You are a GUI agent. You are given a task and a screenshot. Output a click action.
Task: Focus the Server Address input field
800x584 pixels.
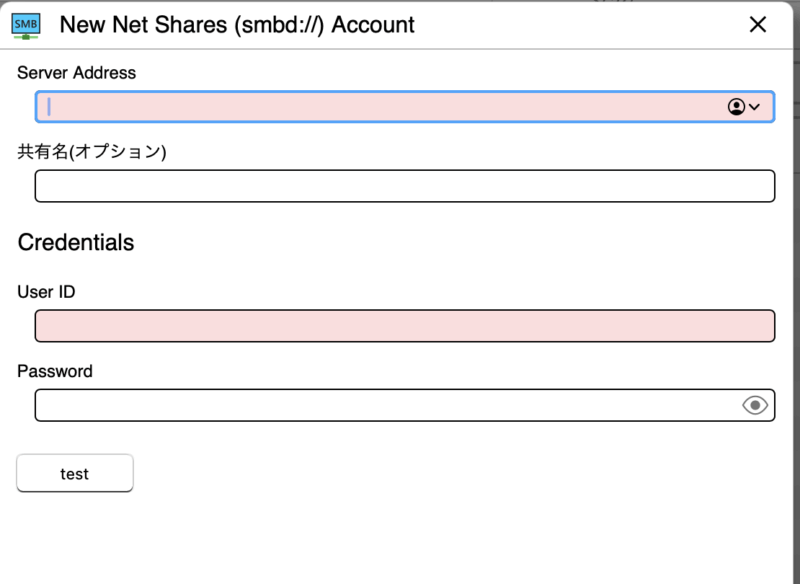(380, 107)
